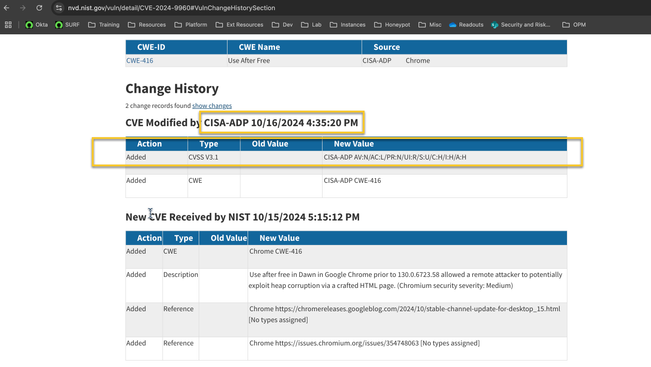
Task: Click the Use after free in Dawn description
Action: pos(406,280)
